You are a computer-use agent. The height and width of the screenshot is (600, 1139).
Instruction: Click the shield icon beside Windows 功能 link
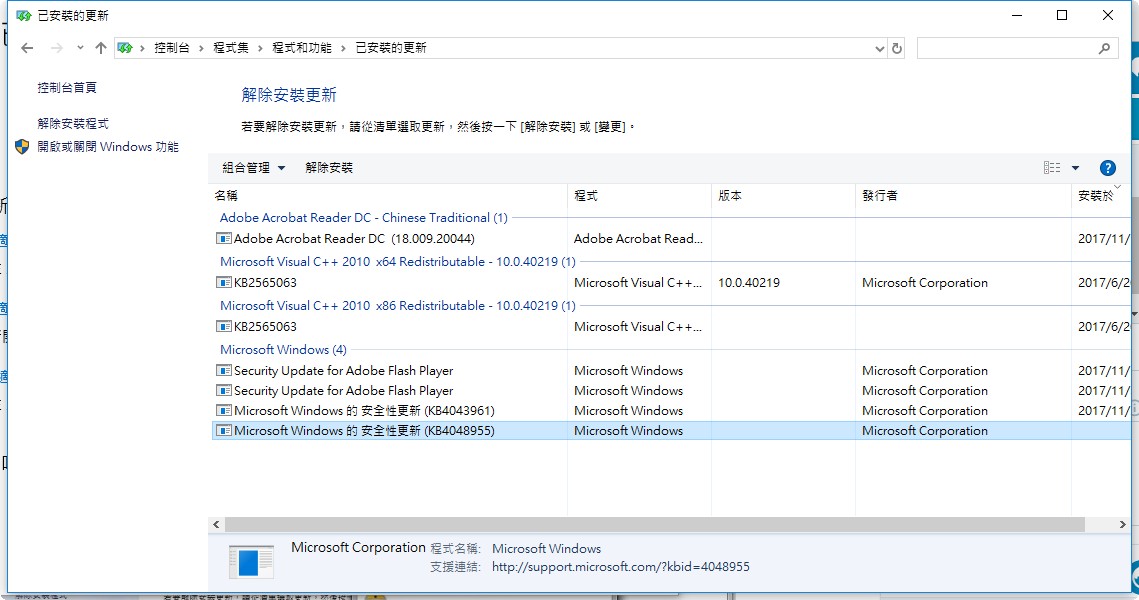pyautogui.click(x=20, y=146)
